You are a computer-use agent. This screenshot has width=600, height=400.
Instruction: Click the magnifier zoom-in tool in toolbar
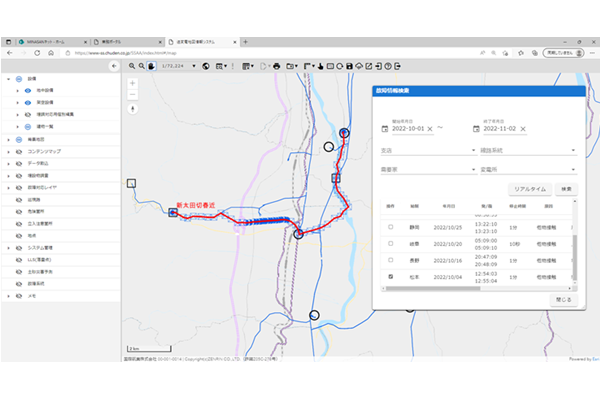coord(131,66)
